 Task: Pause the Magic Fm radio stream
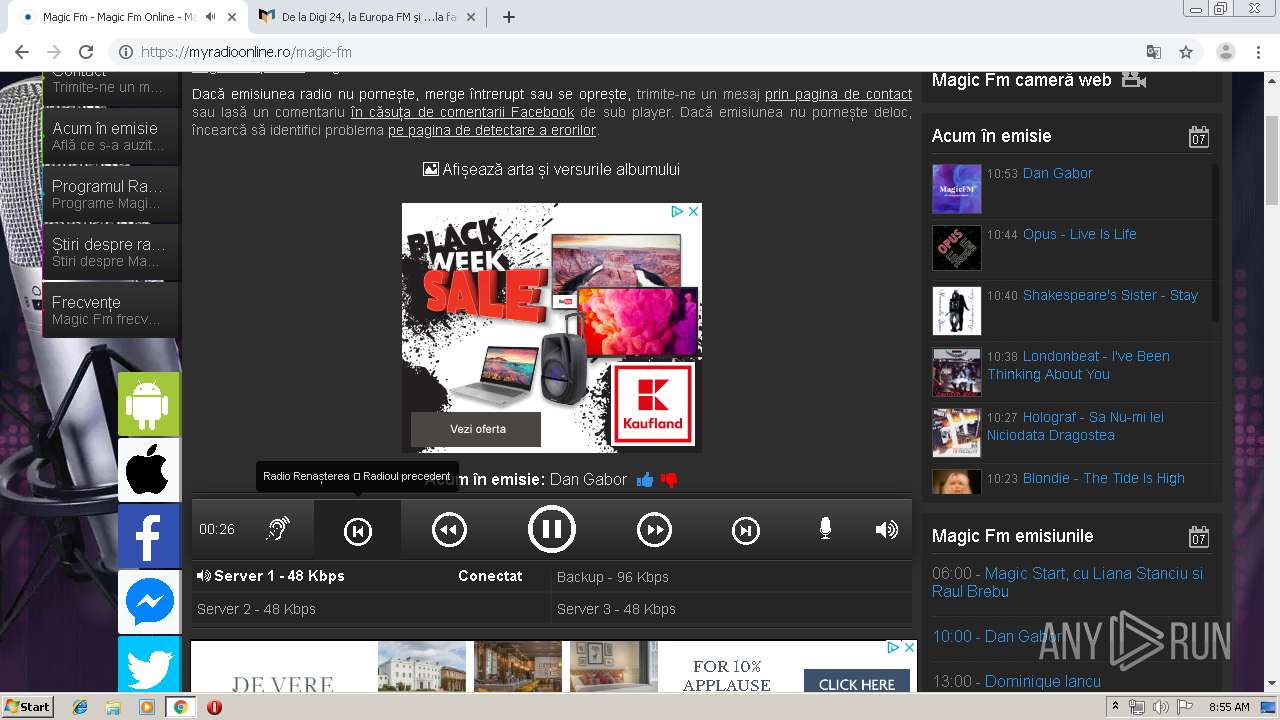click(x=552, y=529)
